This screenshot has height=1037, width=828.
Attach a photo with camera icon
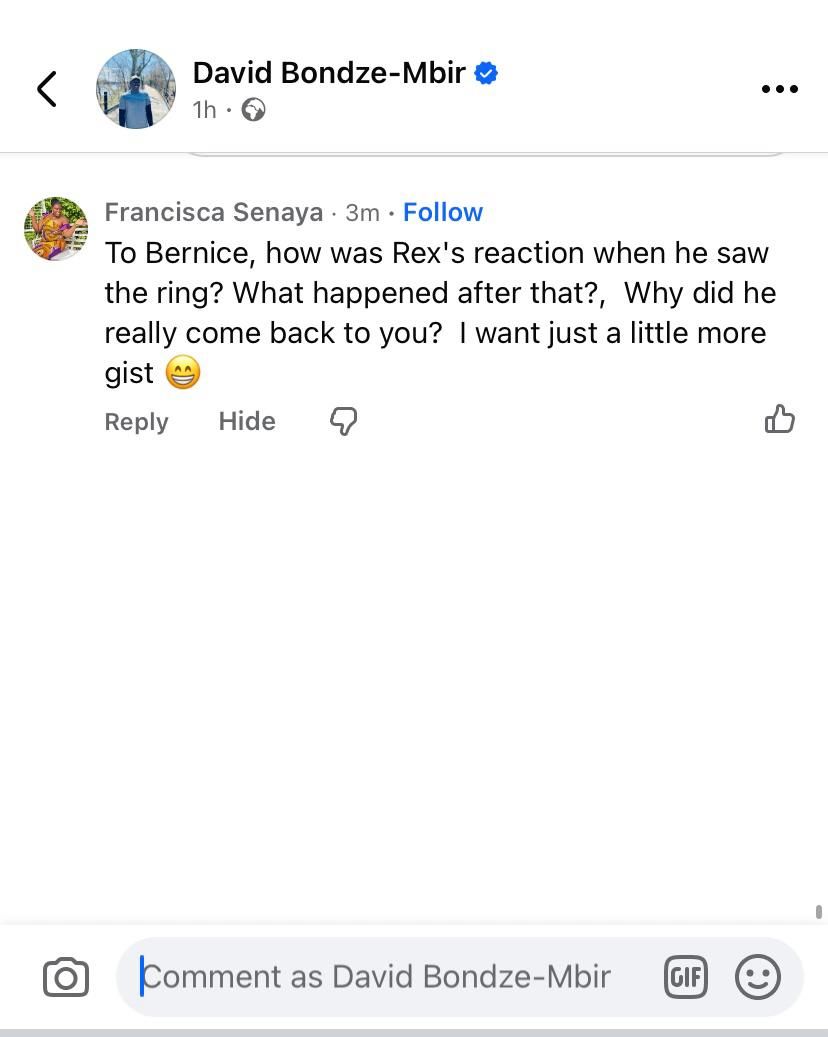(66, 977)
